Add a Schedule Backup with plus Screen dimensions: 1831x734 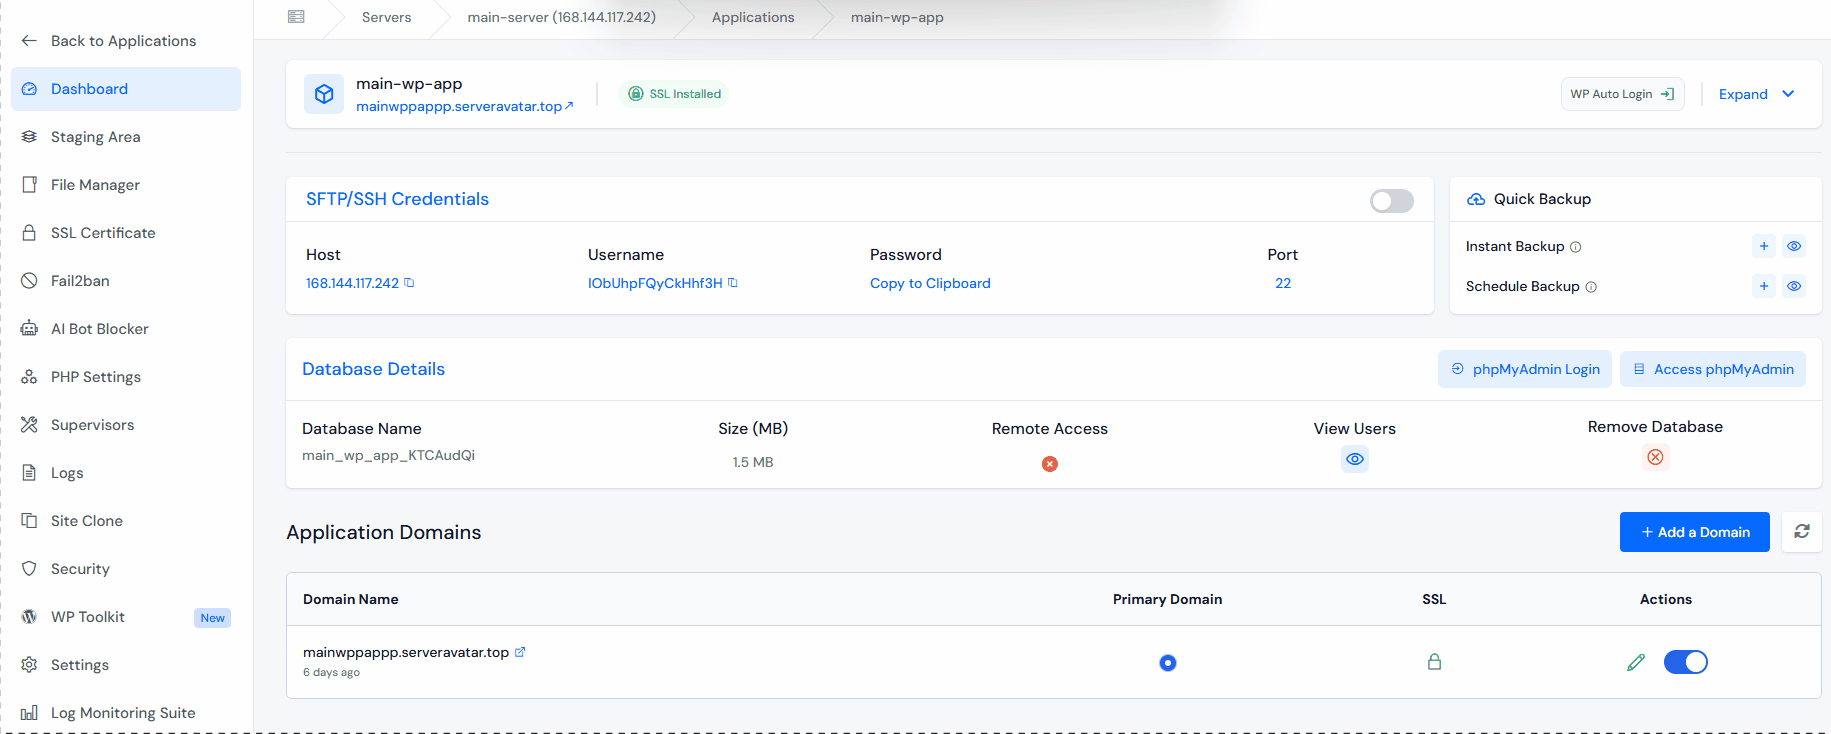coord(1764,286)
